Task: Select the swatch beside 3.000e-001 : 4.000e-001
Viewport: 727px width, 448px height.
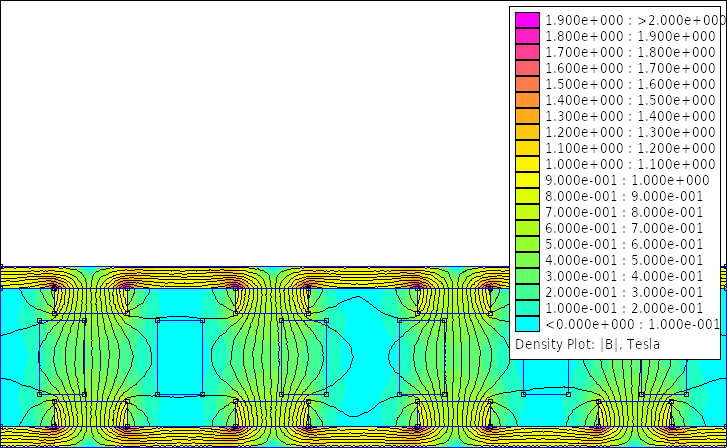Action: [527, 276]
